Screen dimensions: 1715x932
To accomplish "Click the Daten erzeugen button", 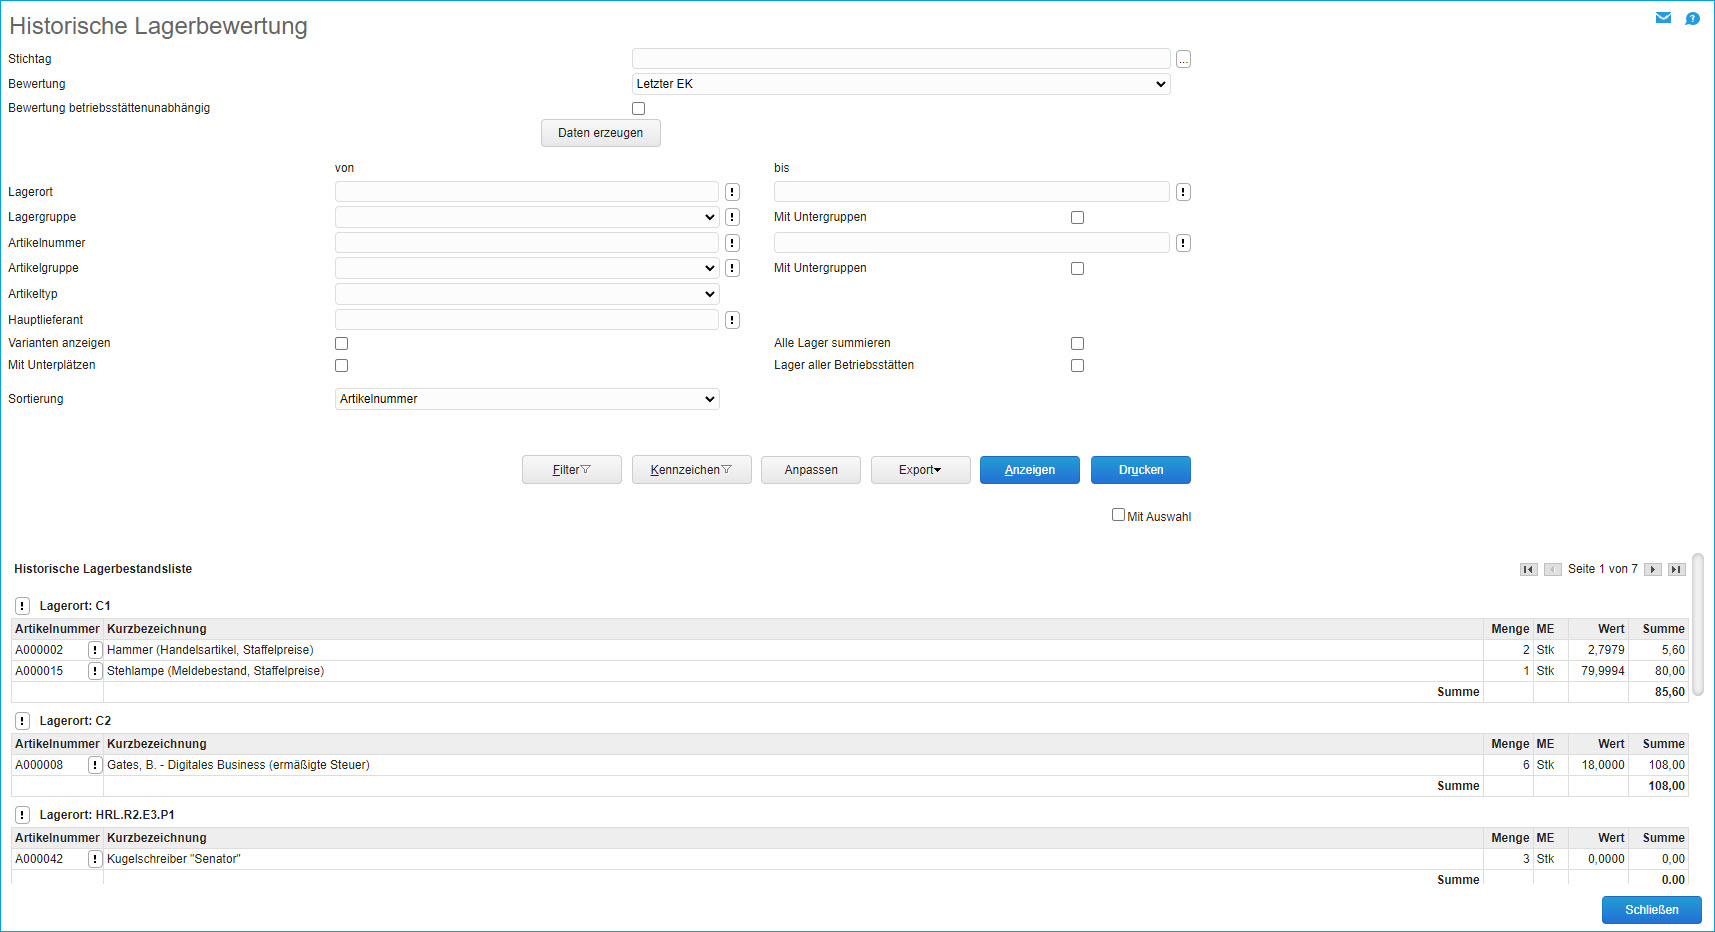I will [601, 133].
